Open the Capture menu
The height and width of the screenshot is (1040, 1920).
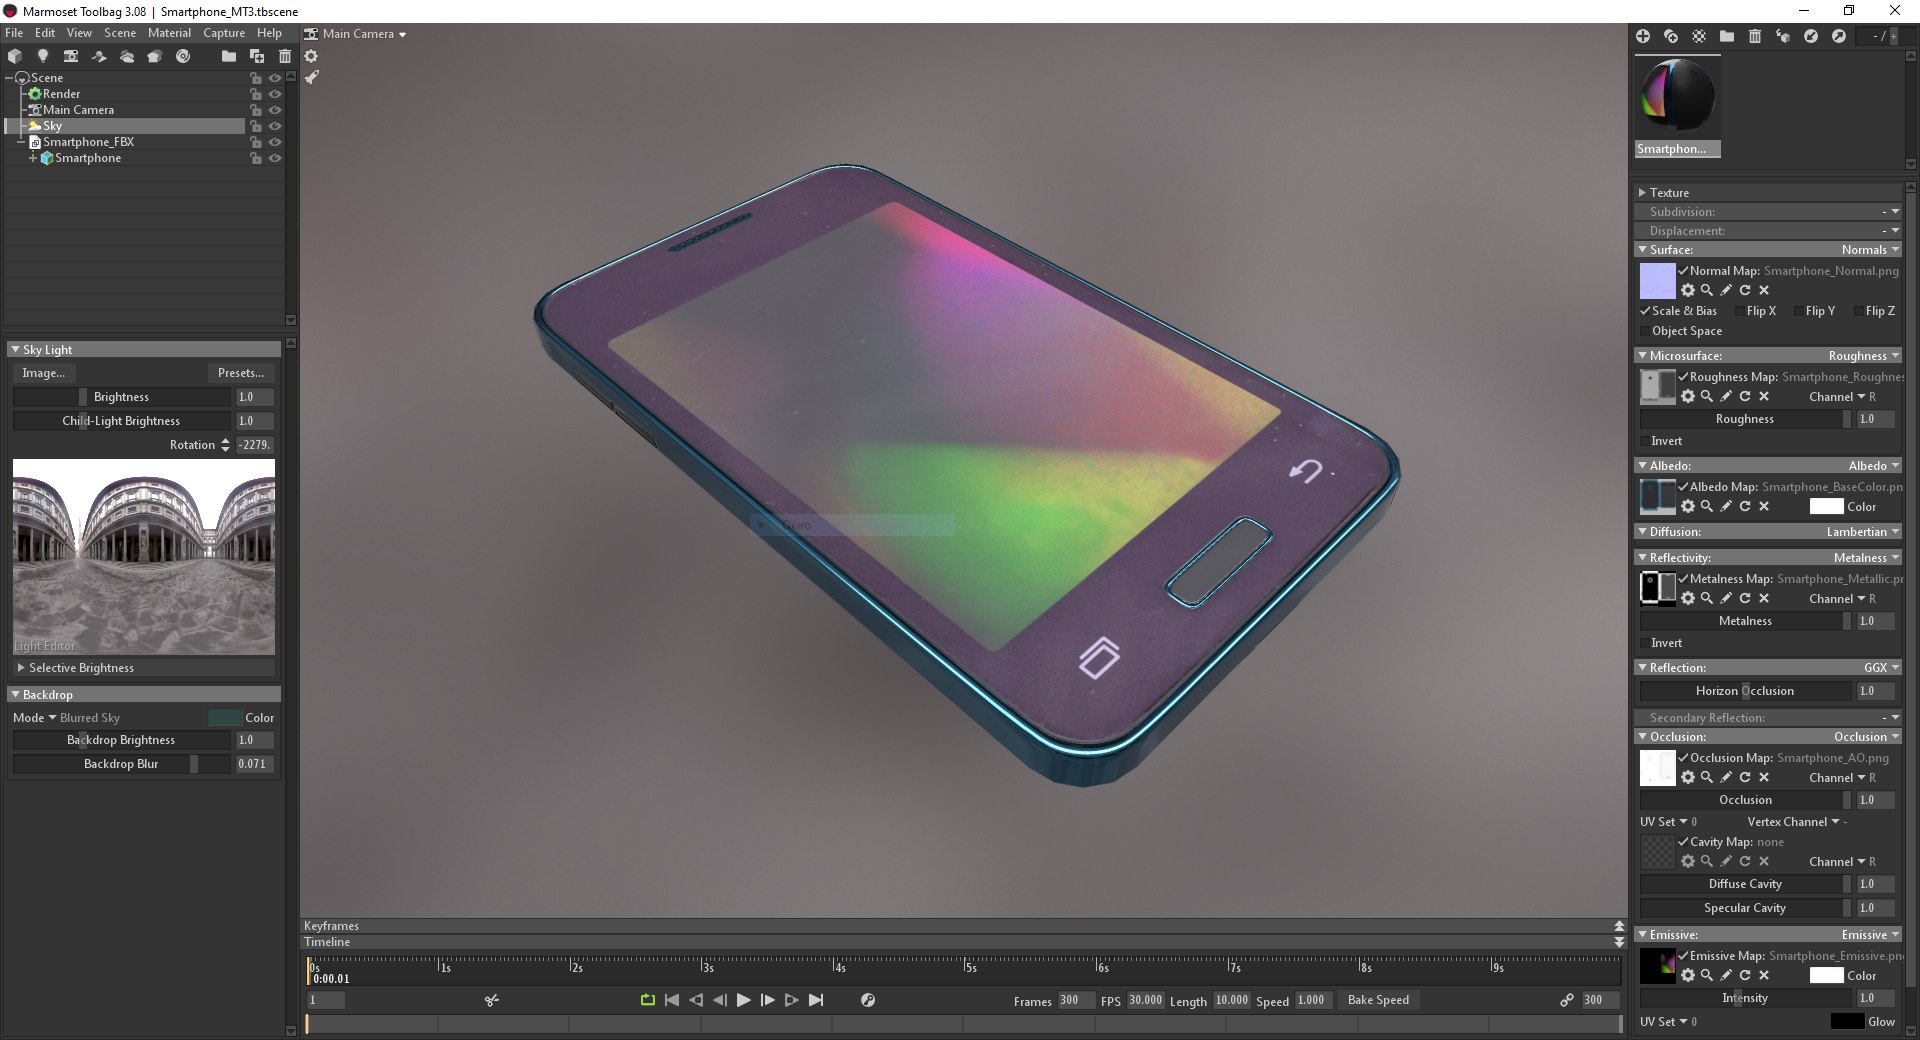pyautogui.click(x=224, y=33)
